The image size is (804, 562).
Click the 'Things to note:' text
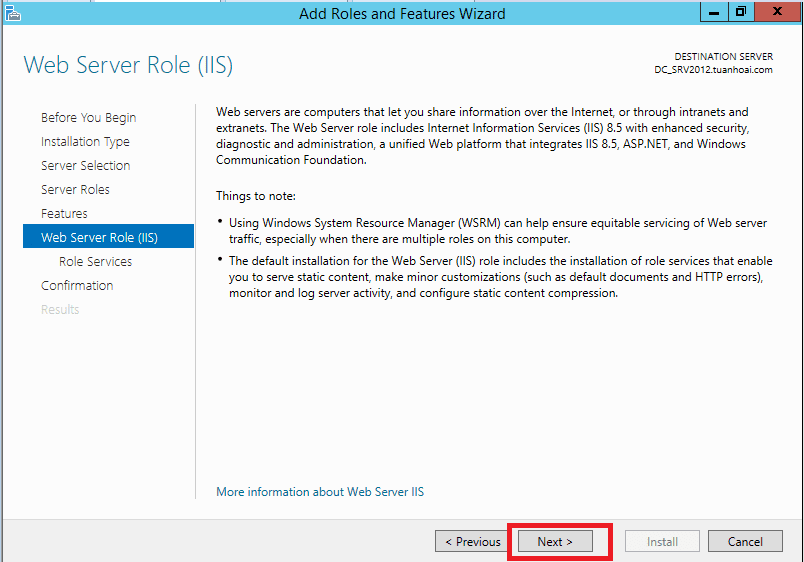[x=256, y=196]
